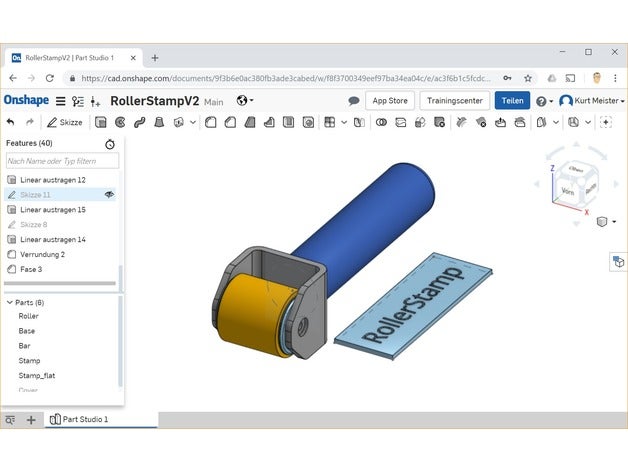Select the Loft tool icon
This screenshot has width=628, height=472.
159,122
